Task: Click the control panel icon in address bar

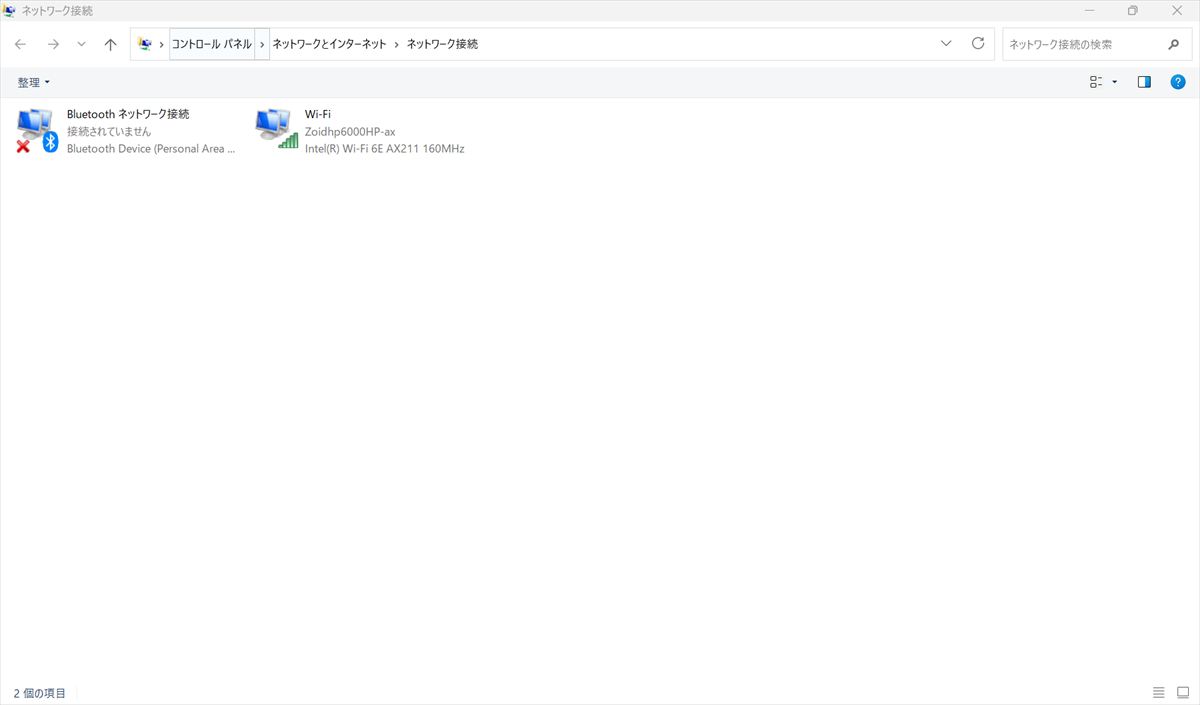Action: (145, 44)
